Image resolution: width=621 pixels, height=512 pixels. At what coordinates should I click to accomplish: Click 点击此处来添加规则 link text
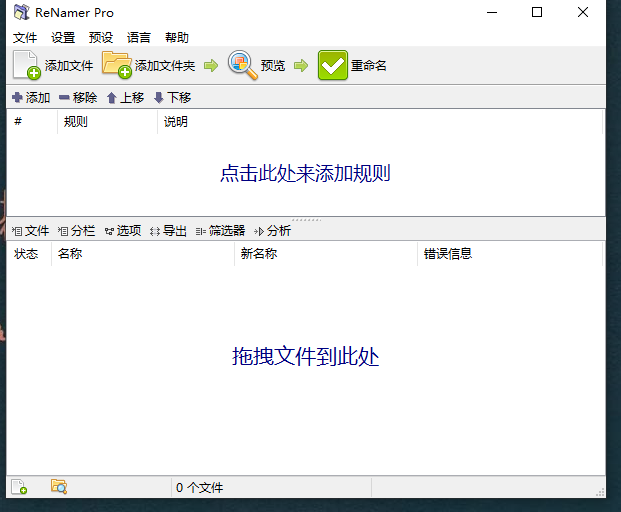[x=305, y=173]
